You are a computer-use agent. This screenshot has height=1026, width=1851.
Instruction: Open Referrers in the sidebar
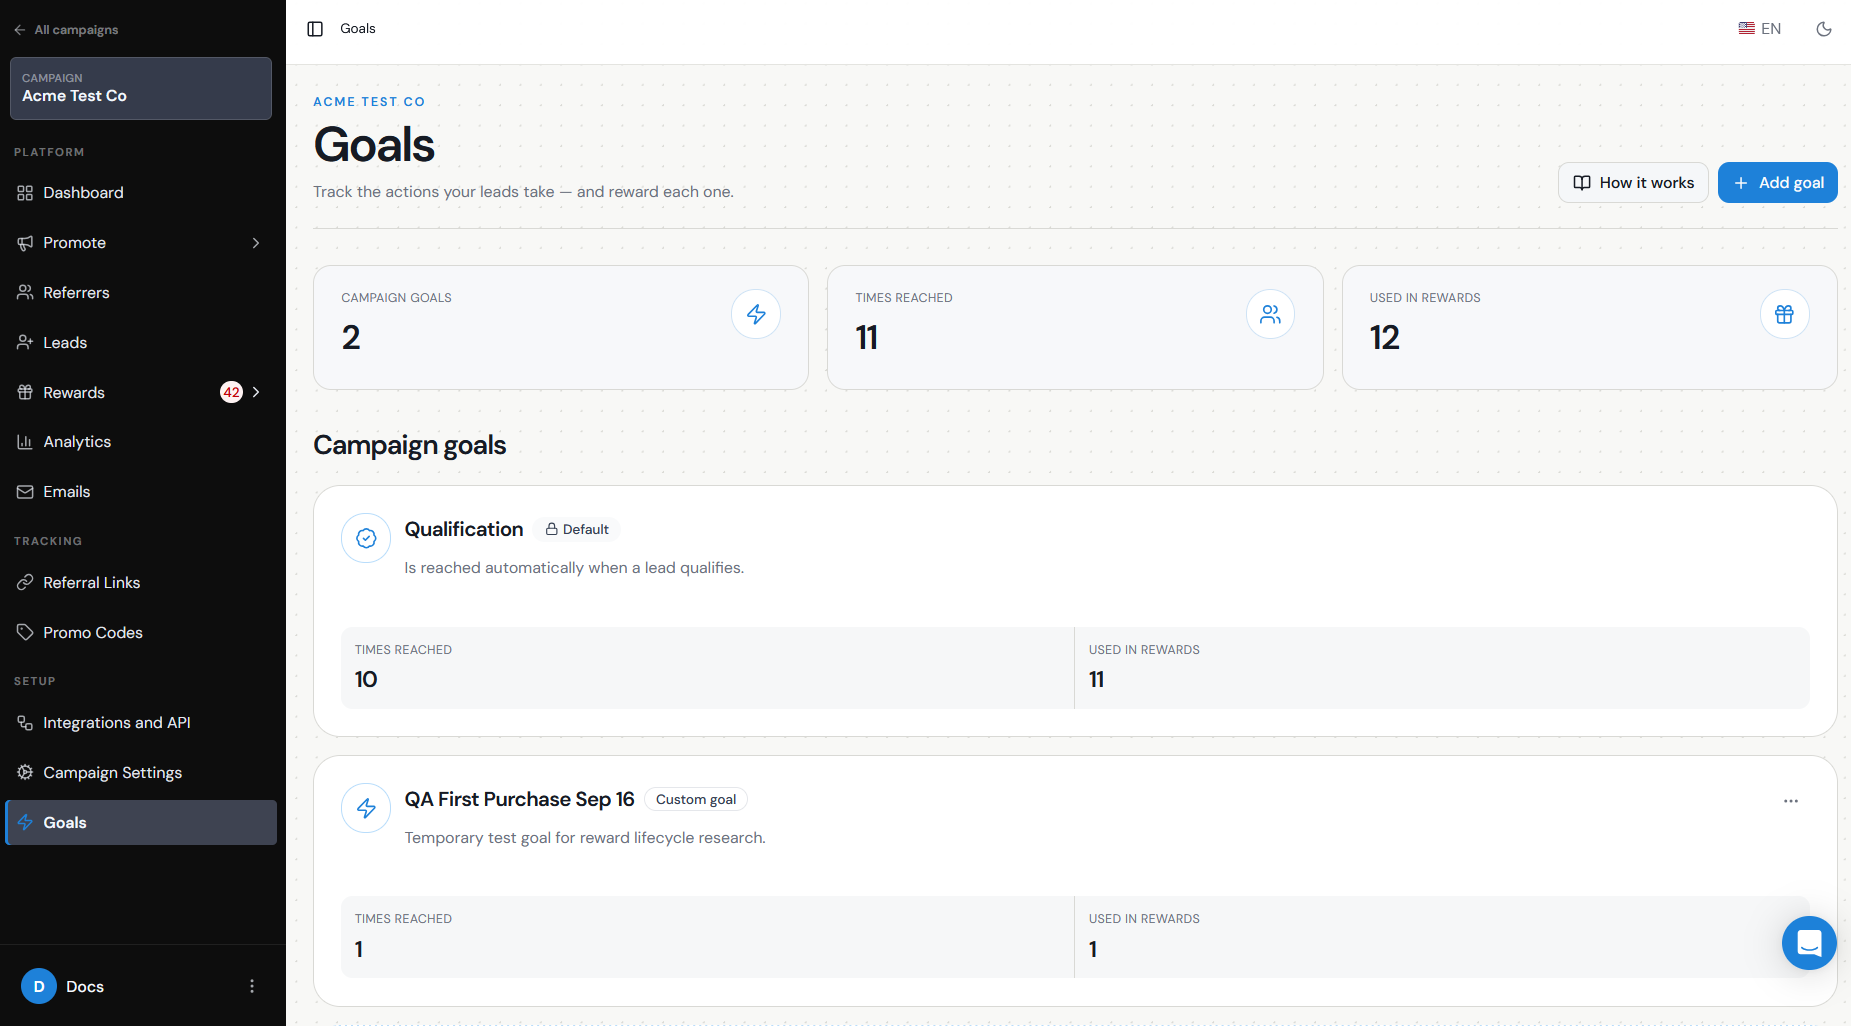click(x=141, y=293)
